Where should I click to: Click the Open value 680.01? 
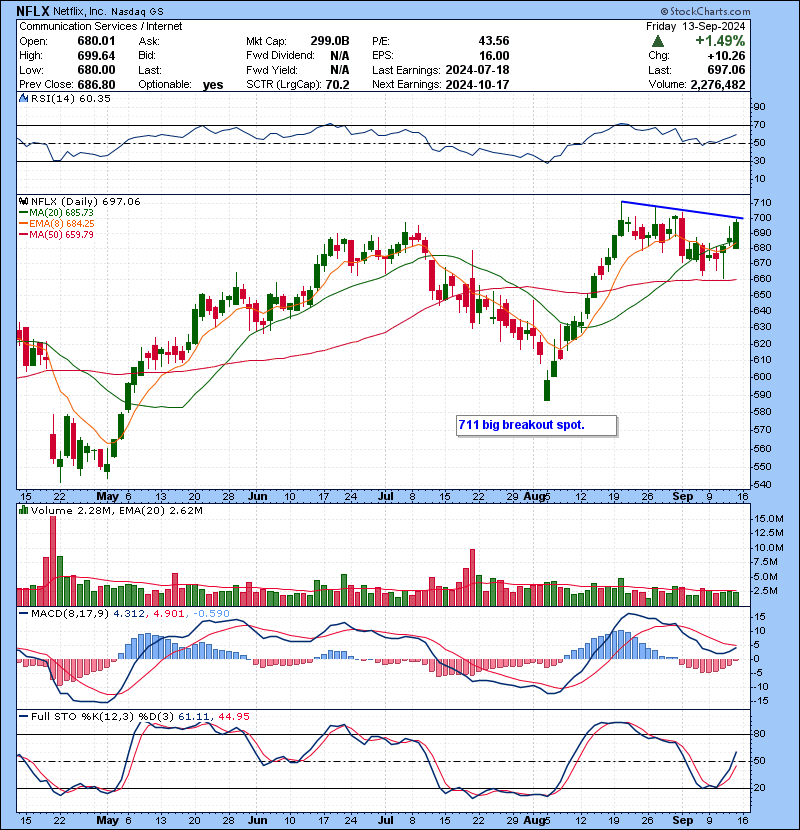[x=96, y=41]
